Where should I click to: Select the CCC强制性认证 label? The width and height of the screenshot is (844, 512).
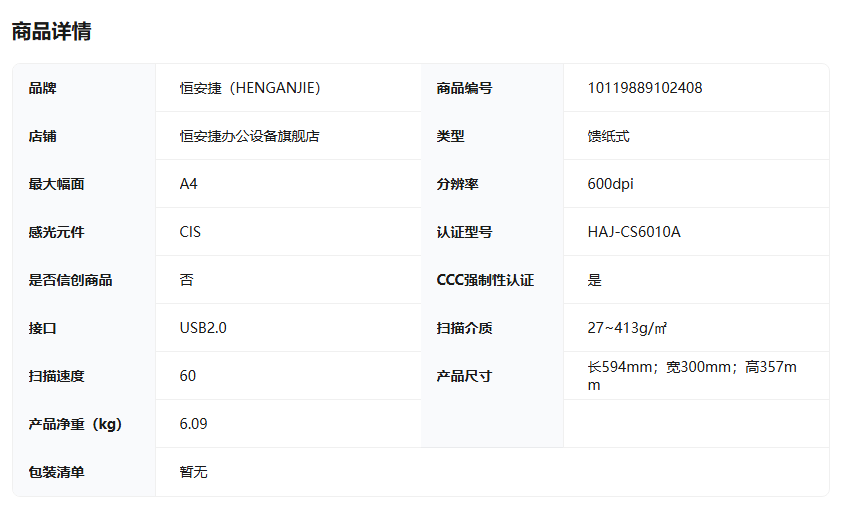pos(485,279)
